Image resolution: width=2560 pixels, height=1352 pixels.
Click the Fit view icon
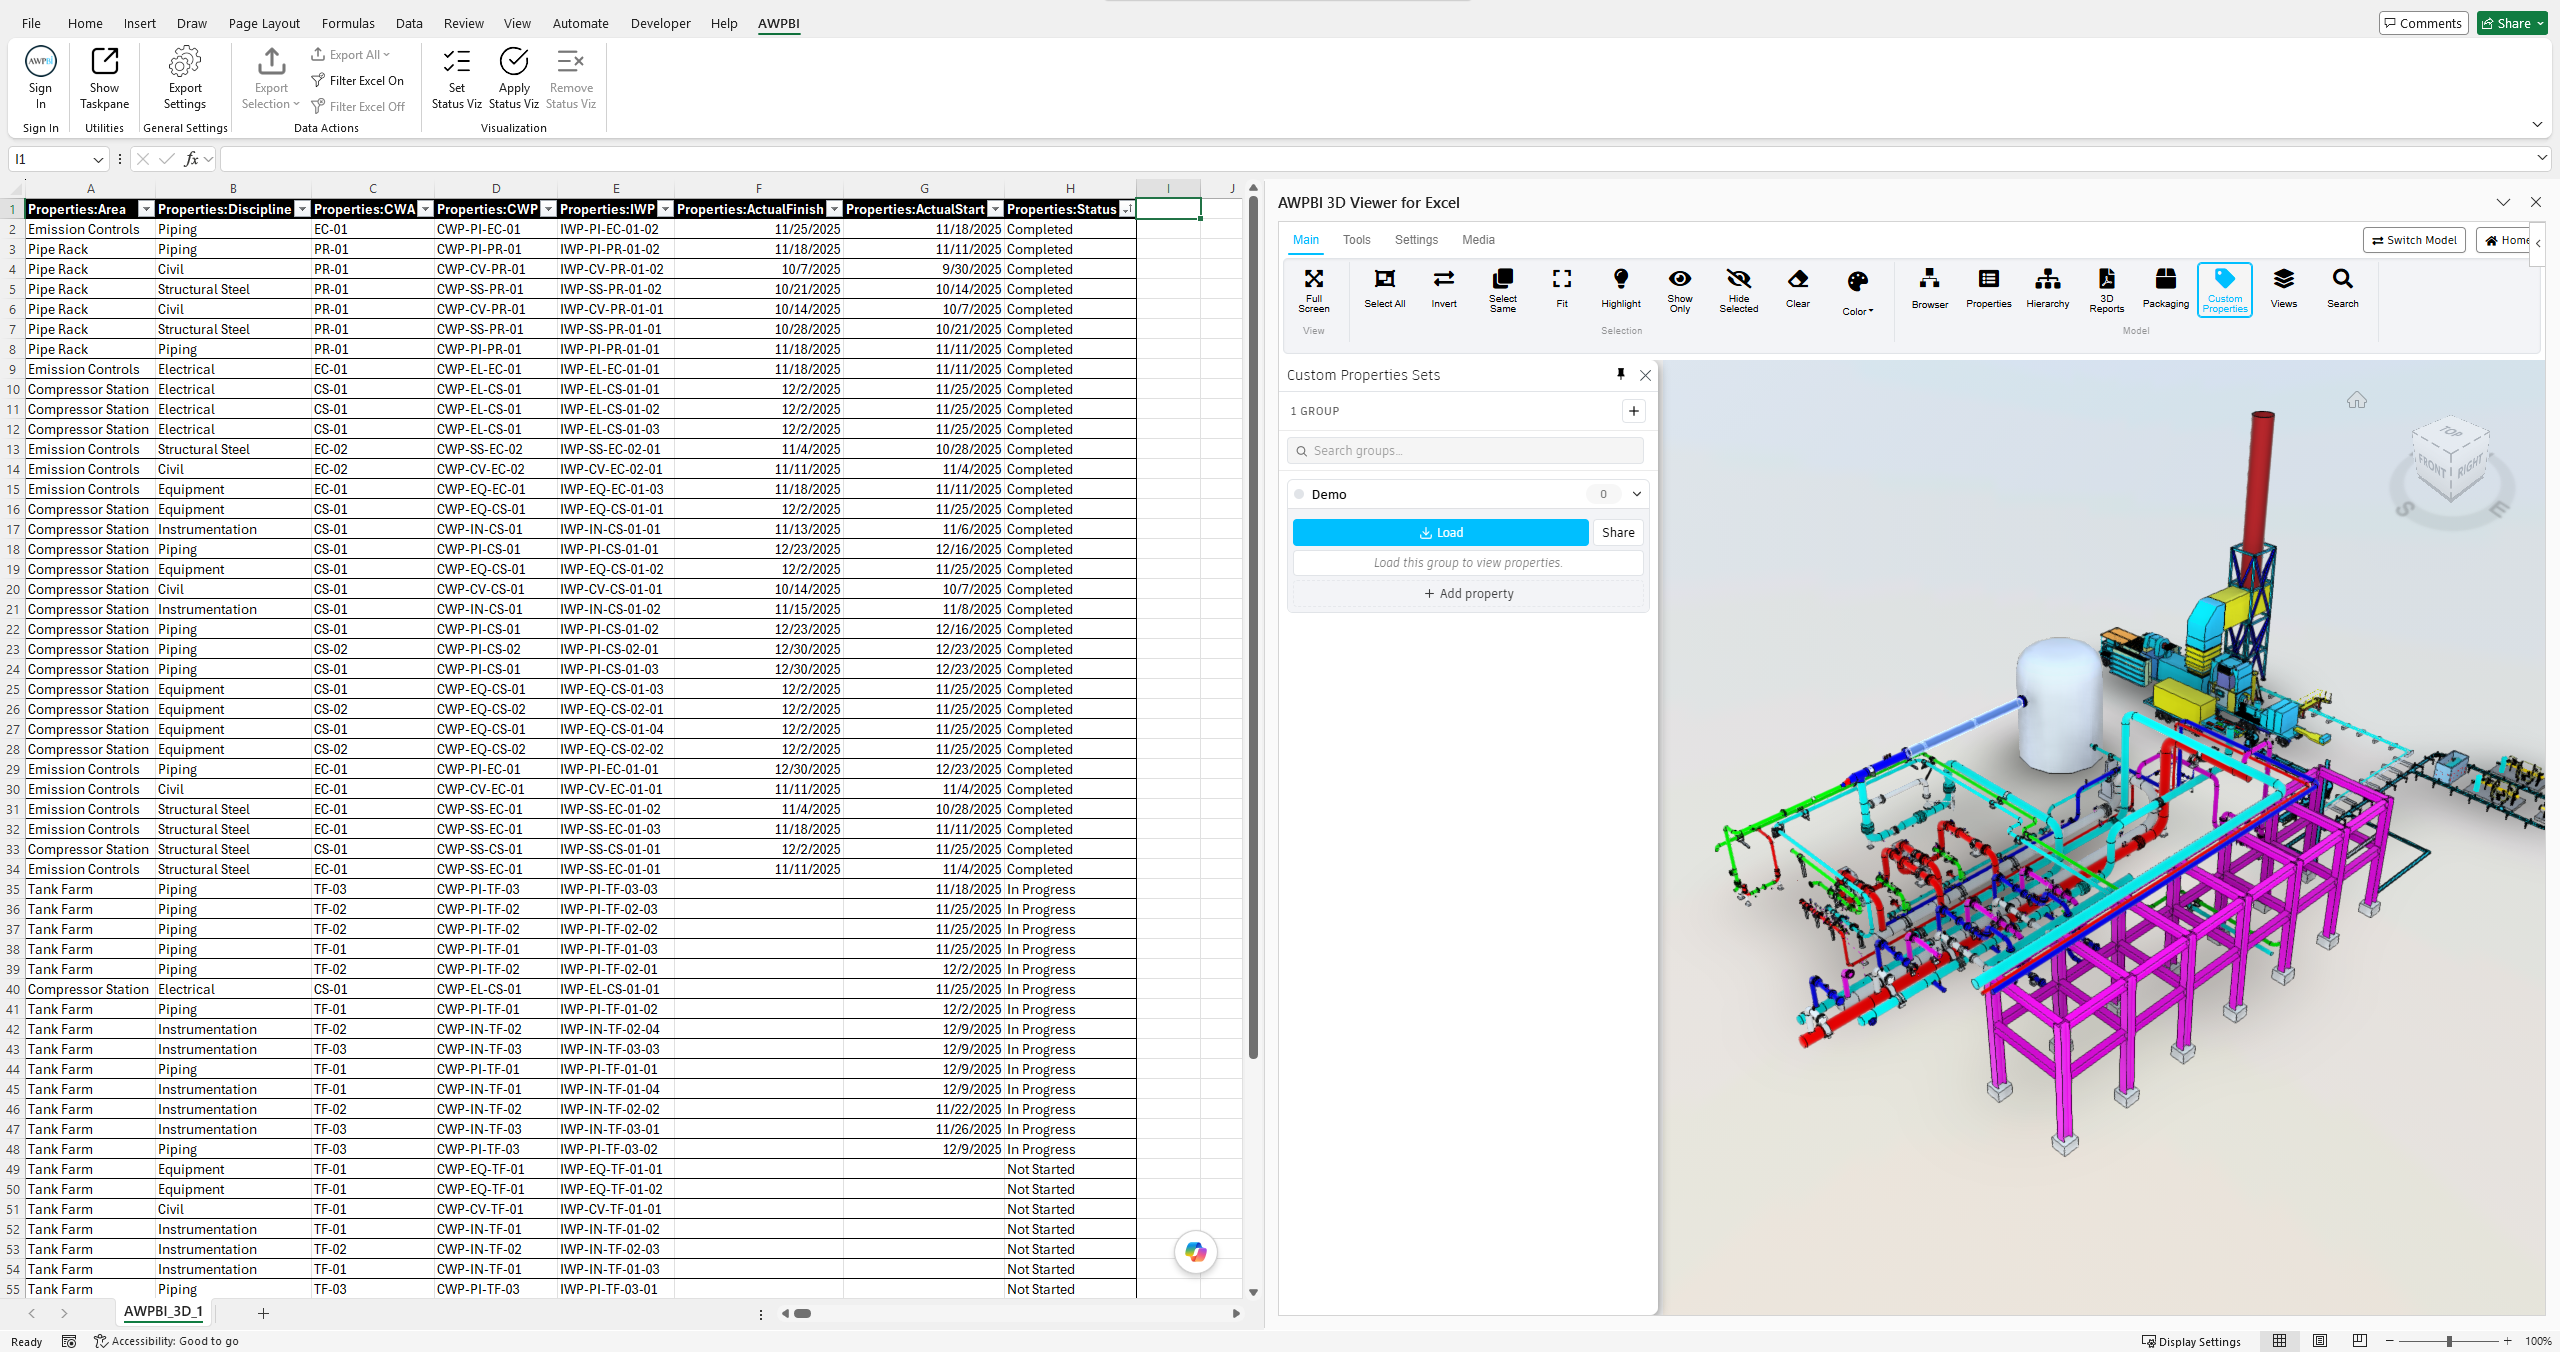click(x=1562, y=279)
